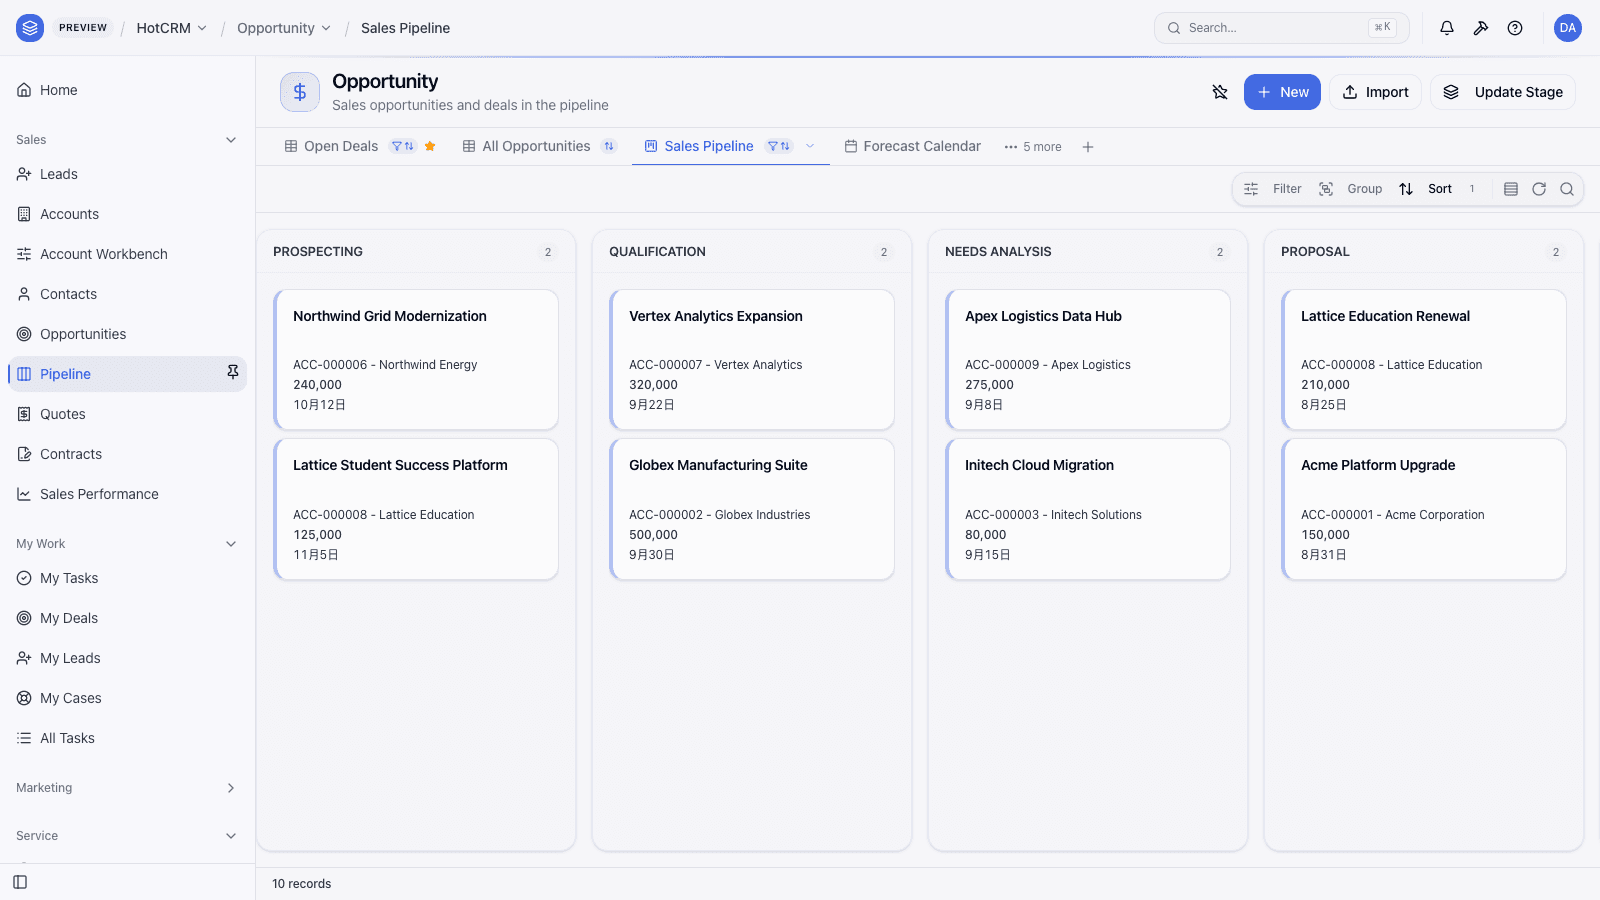Viewport: 1600px width, 900px height.
Task: Click filter-sort indicator on Sales Pipeline tab
Action: tap(779, 146)
